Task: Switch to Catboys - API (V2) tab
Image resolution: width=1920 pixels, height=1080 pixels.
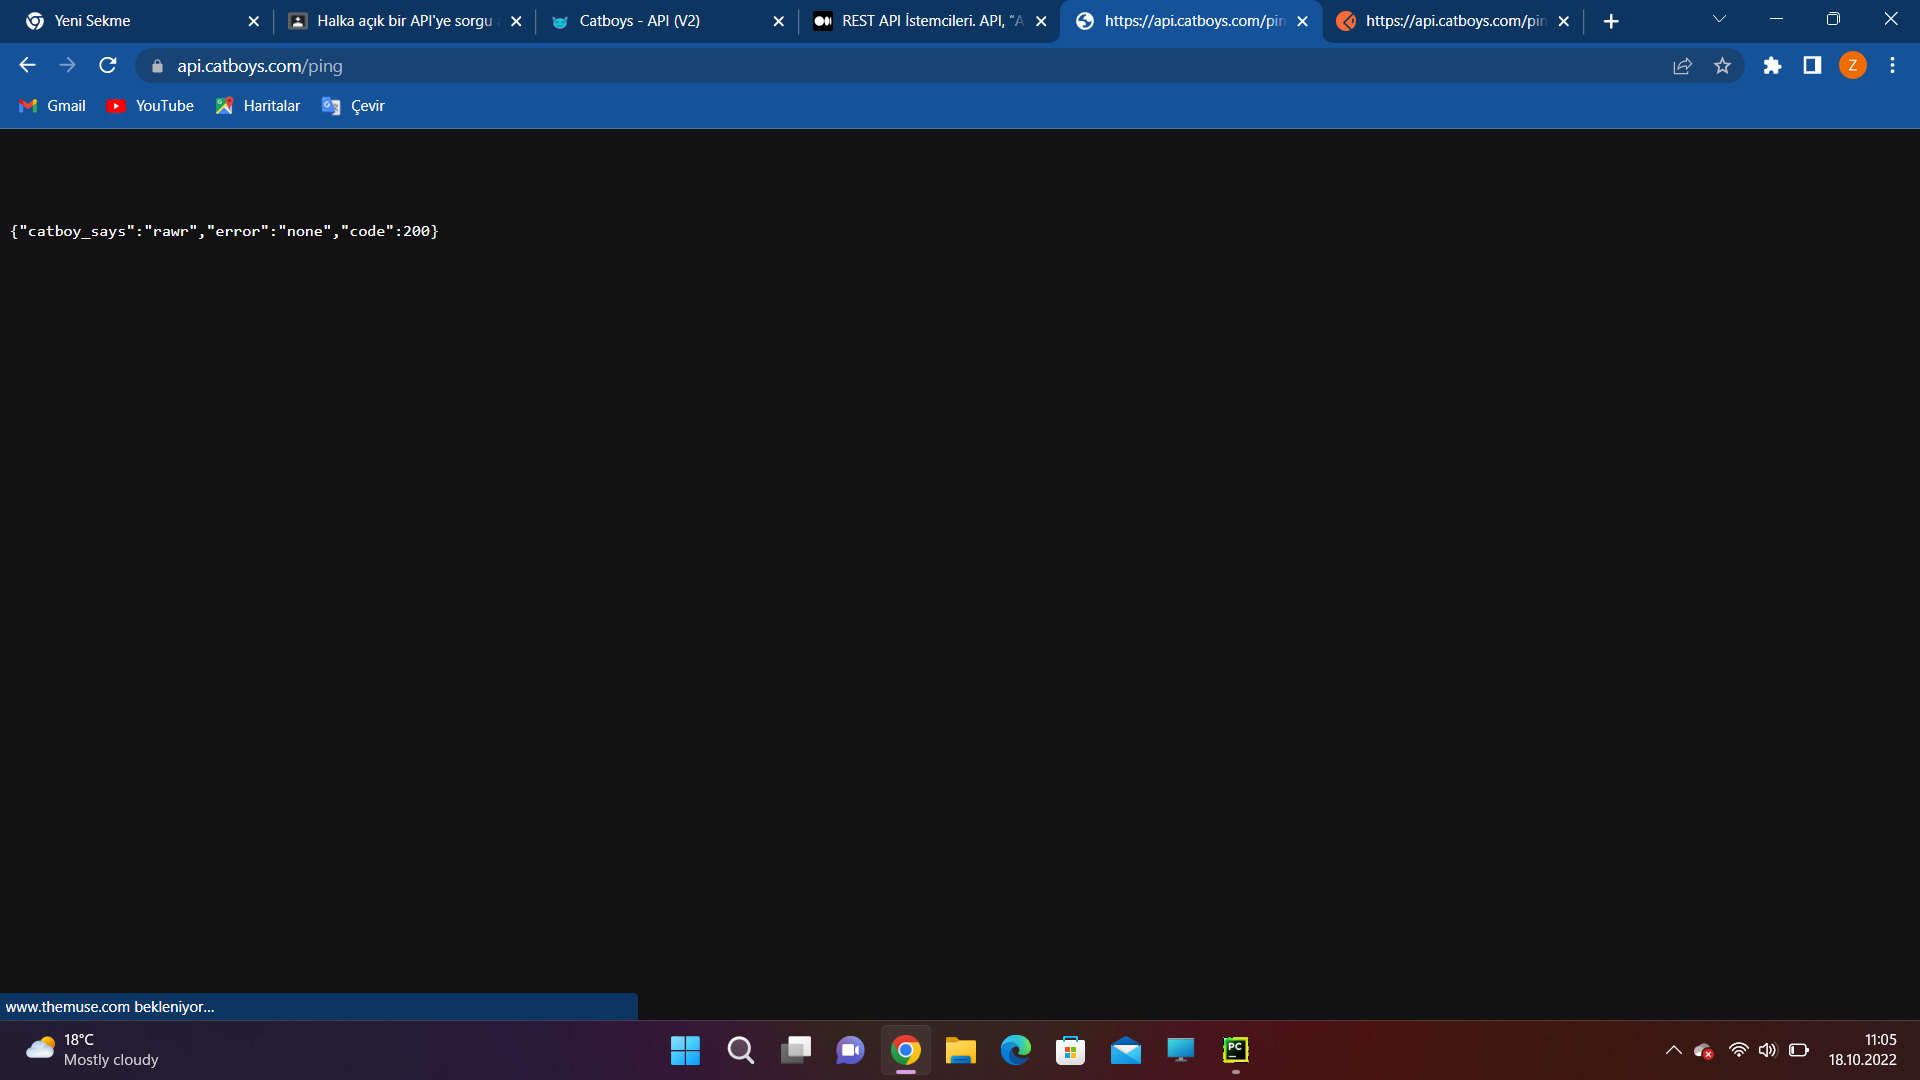Action: [x=640, y=21]
